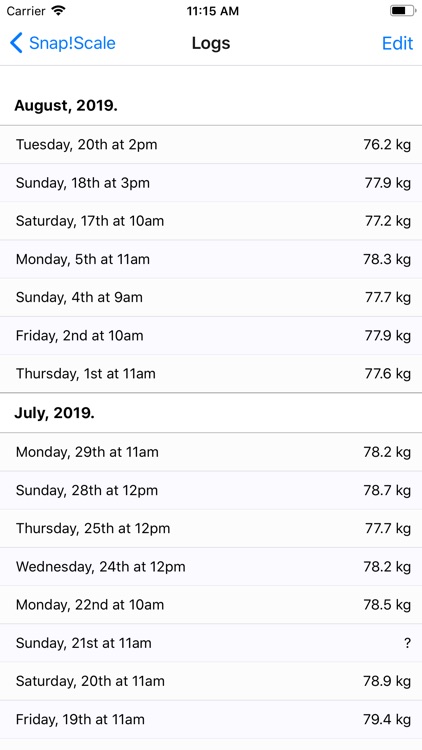Select the 78.7 kg Sunday, 28th entry
This screenshot has width=422, height=750.
click(x=211, y=490)
